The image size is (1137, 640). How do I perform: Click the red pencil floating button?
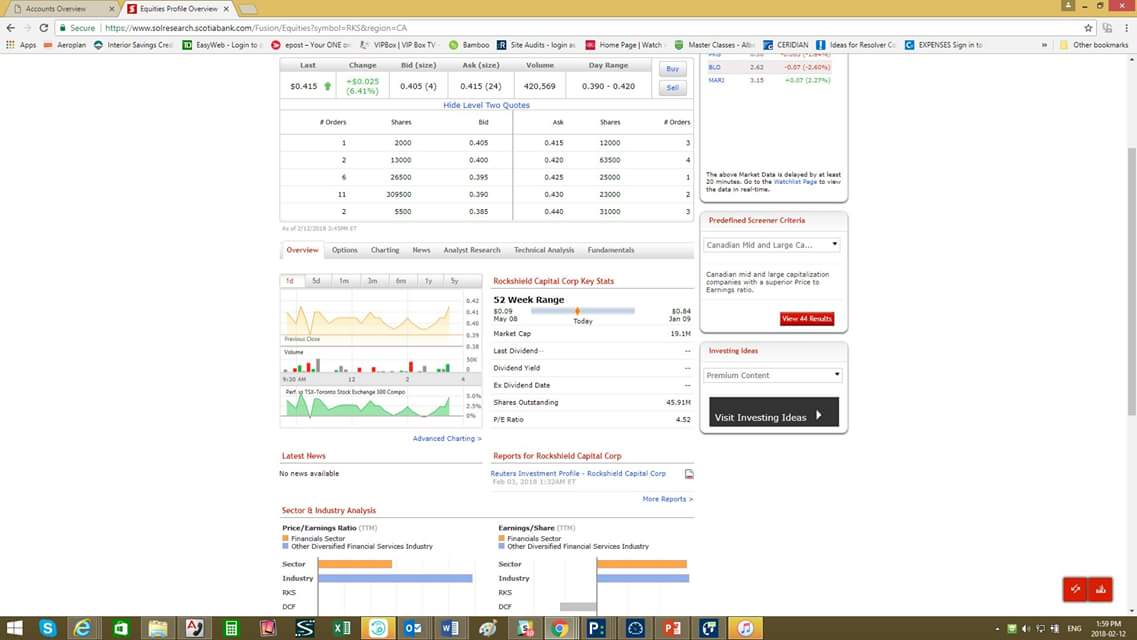1075,589
